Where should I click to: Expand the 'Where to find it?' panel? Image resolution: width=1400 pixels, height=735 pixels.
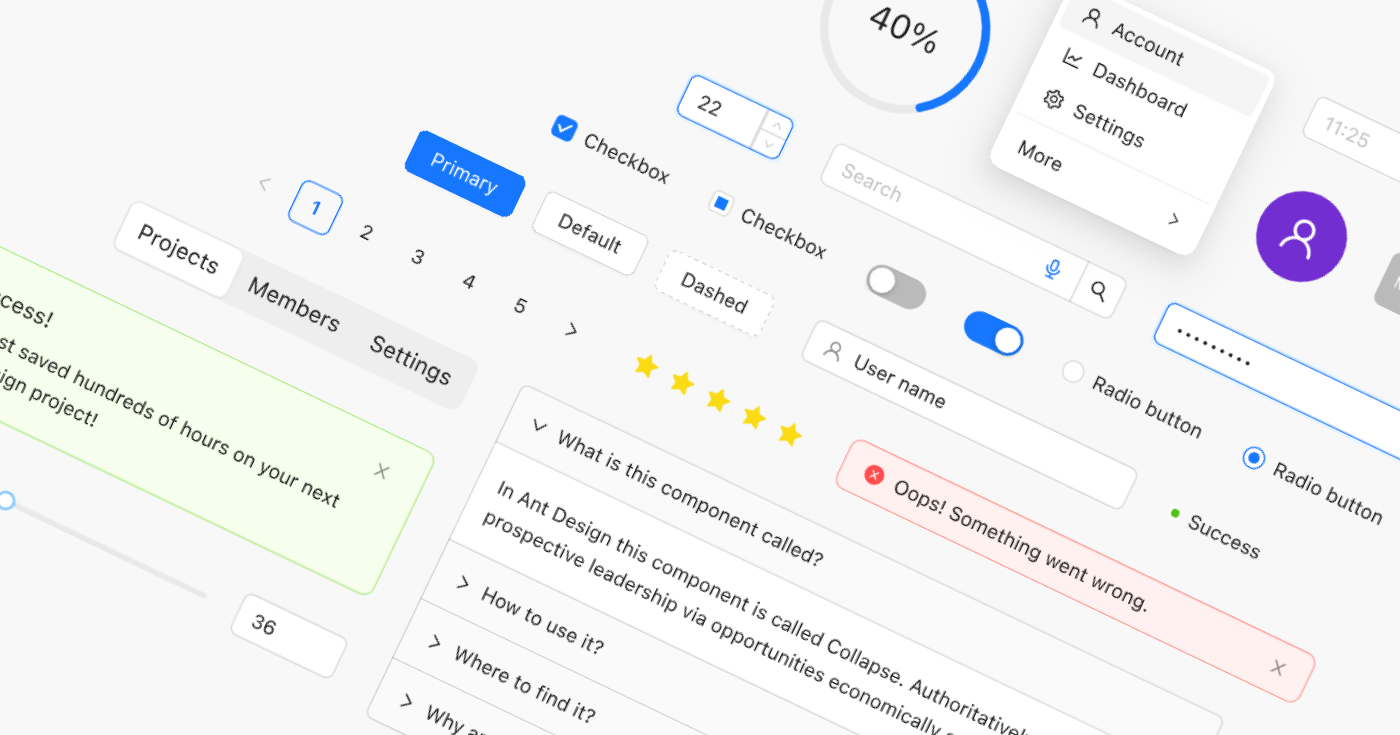click(434, 641)
